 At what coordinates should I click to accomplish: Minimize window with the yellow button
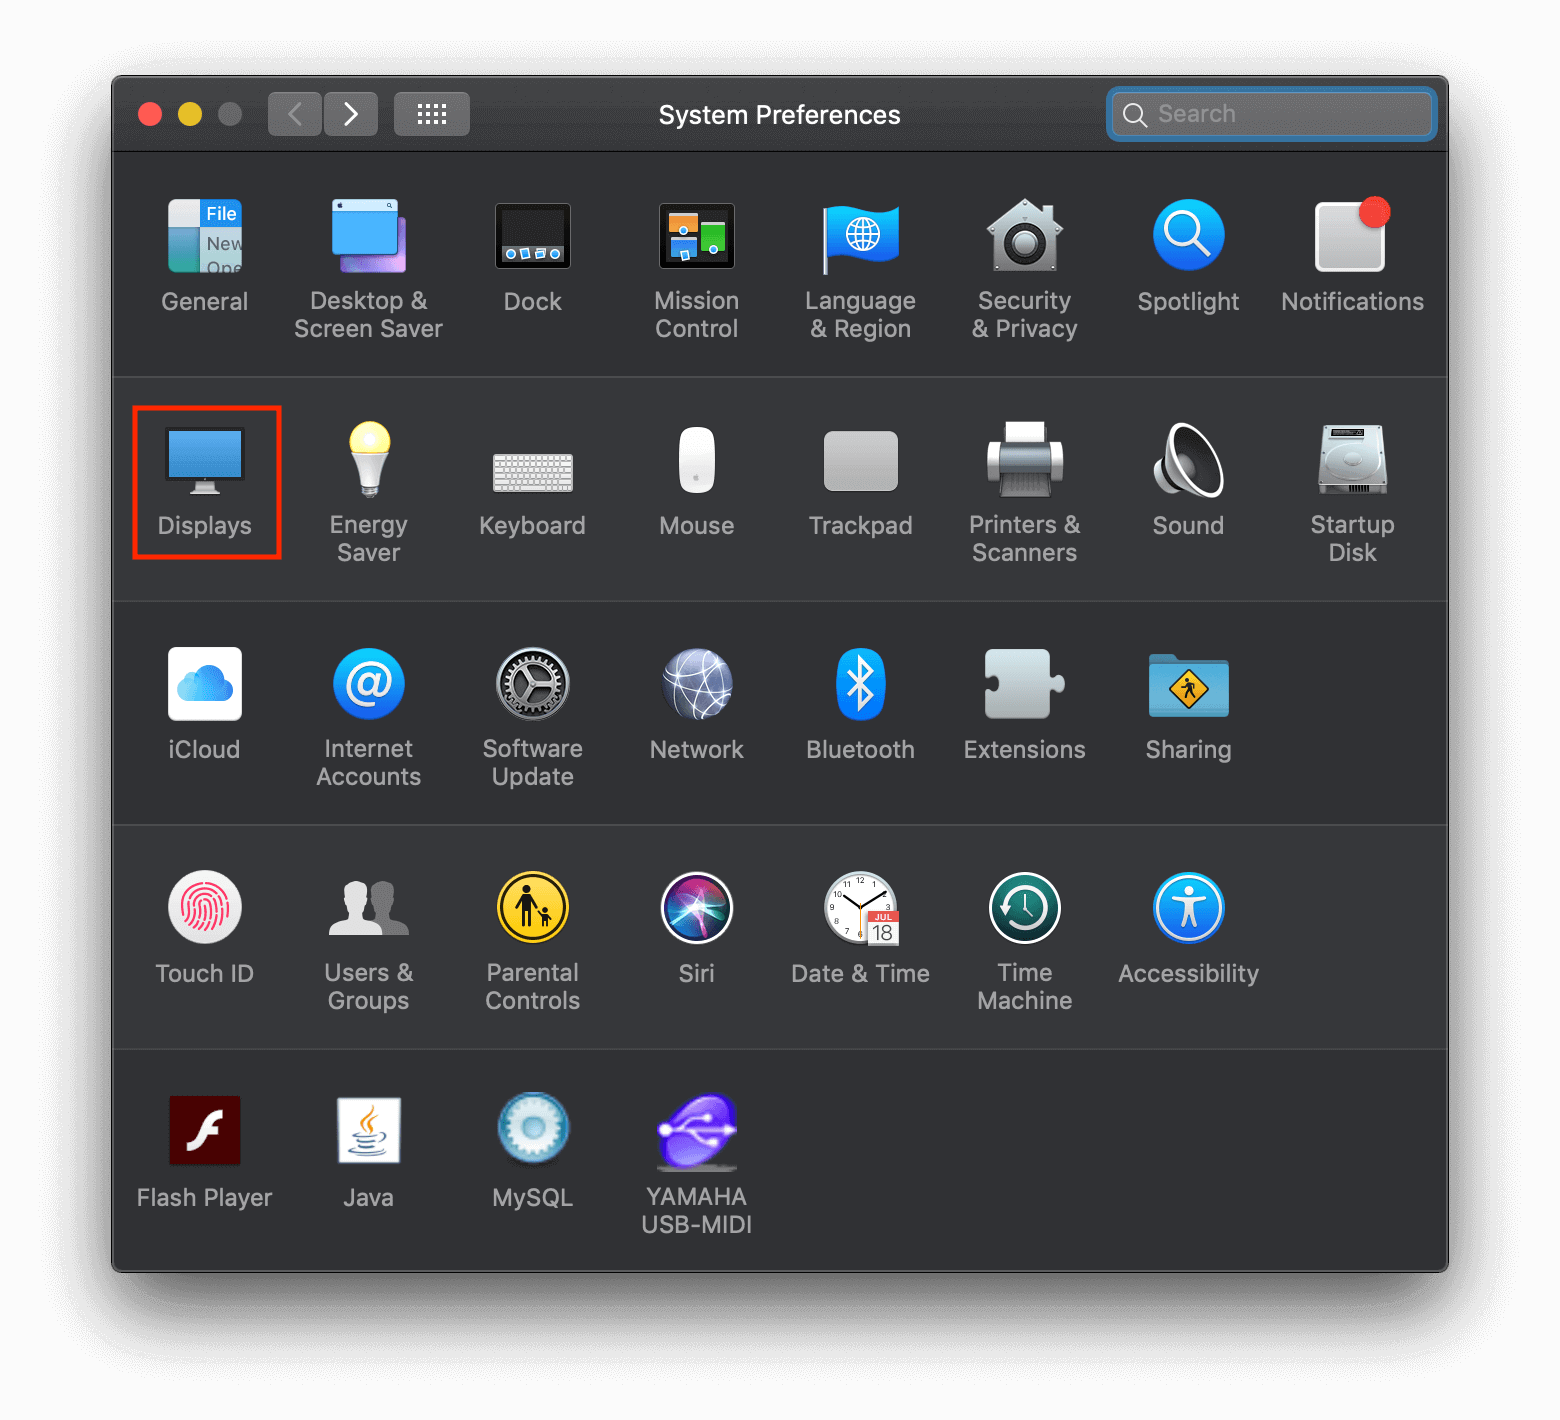click(x=190, y=114)
